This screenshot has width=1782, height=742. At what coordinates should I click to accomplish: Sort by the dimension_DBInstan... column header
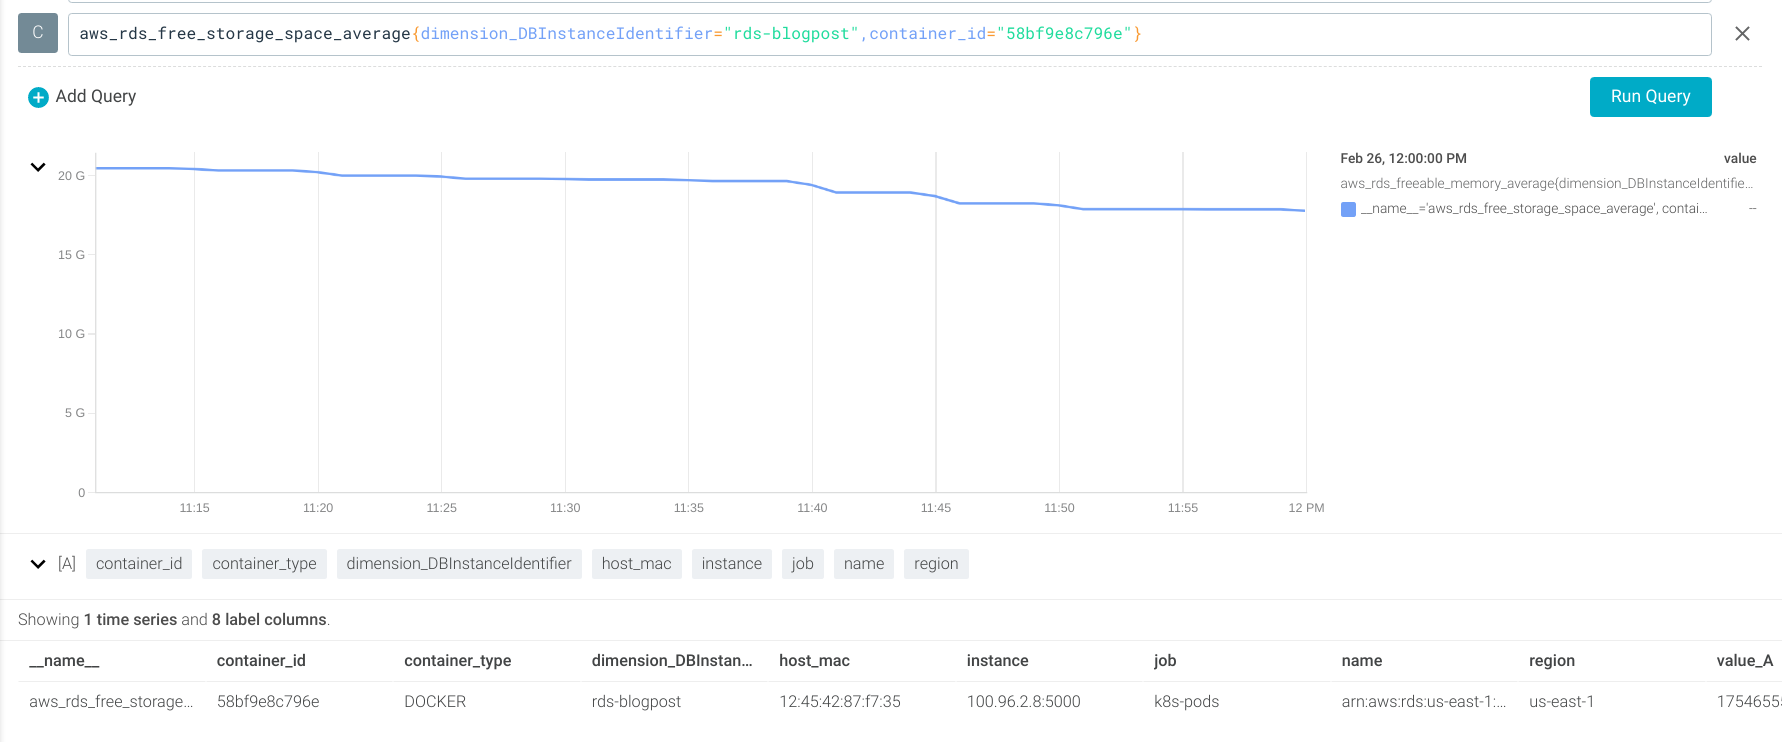(x=672, y=661)
